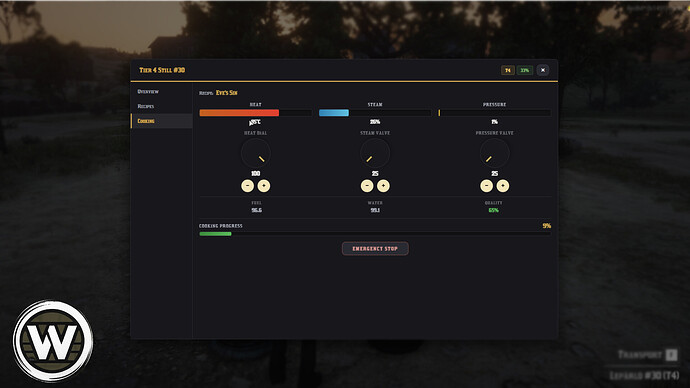The height and width of the screenshot is (388, 690).
Task: Click the Steam Valve value 25
Action: [375, 174]
